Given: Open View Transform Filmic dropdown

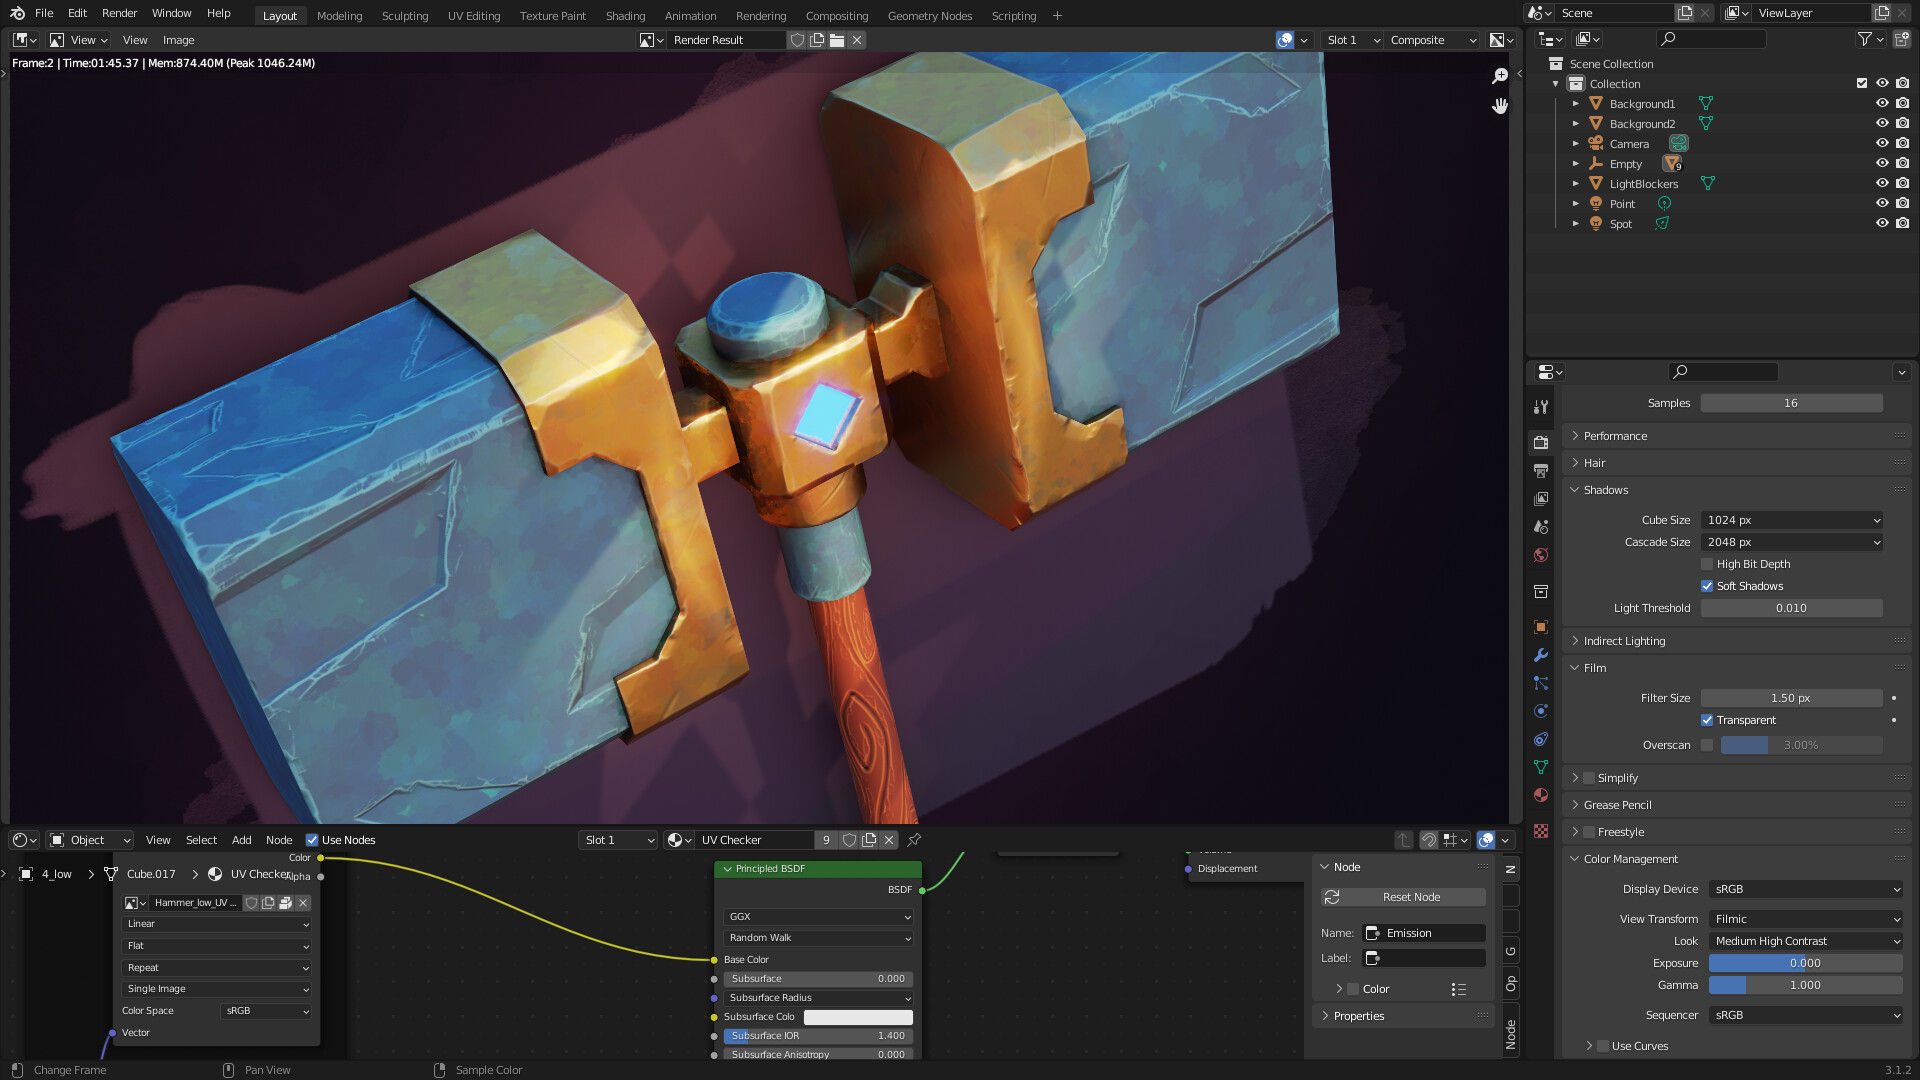Looking at the screenshot, I should [1806, 919].
